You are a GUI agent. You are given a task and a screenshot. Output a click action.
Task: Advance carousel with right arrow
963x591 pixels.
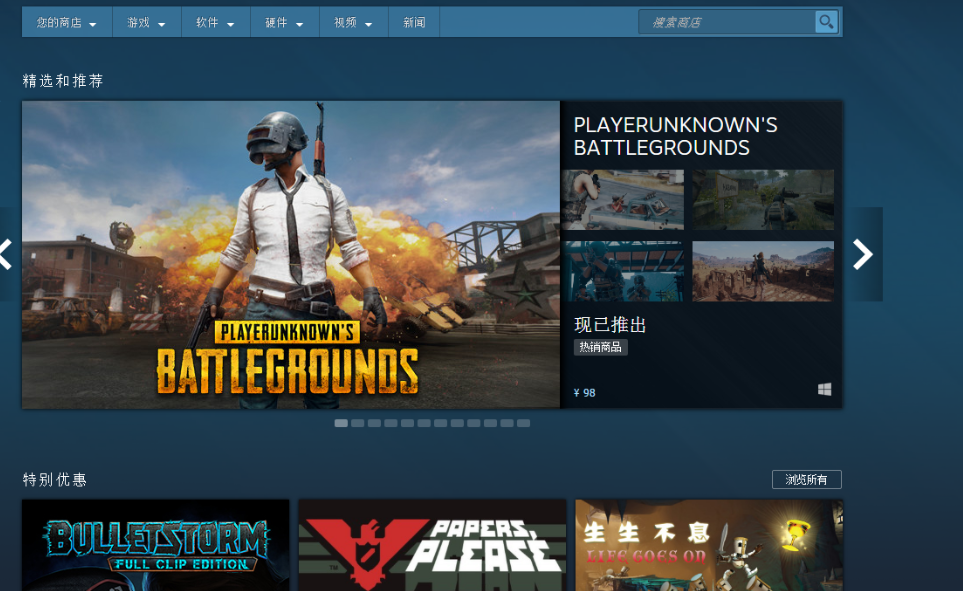tap(863, 254)
